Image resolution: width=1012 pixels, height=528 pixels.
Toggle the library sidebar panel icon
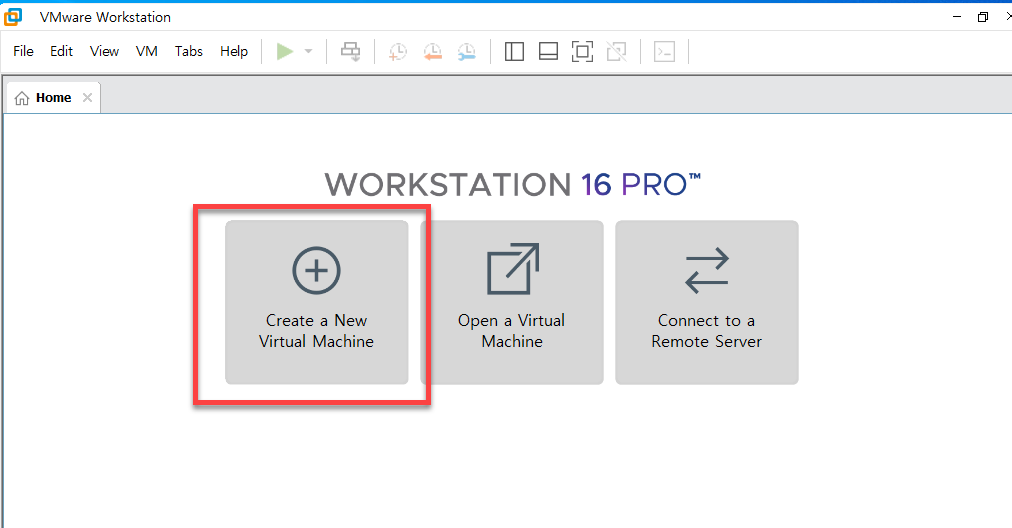514,52
